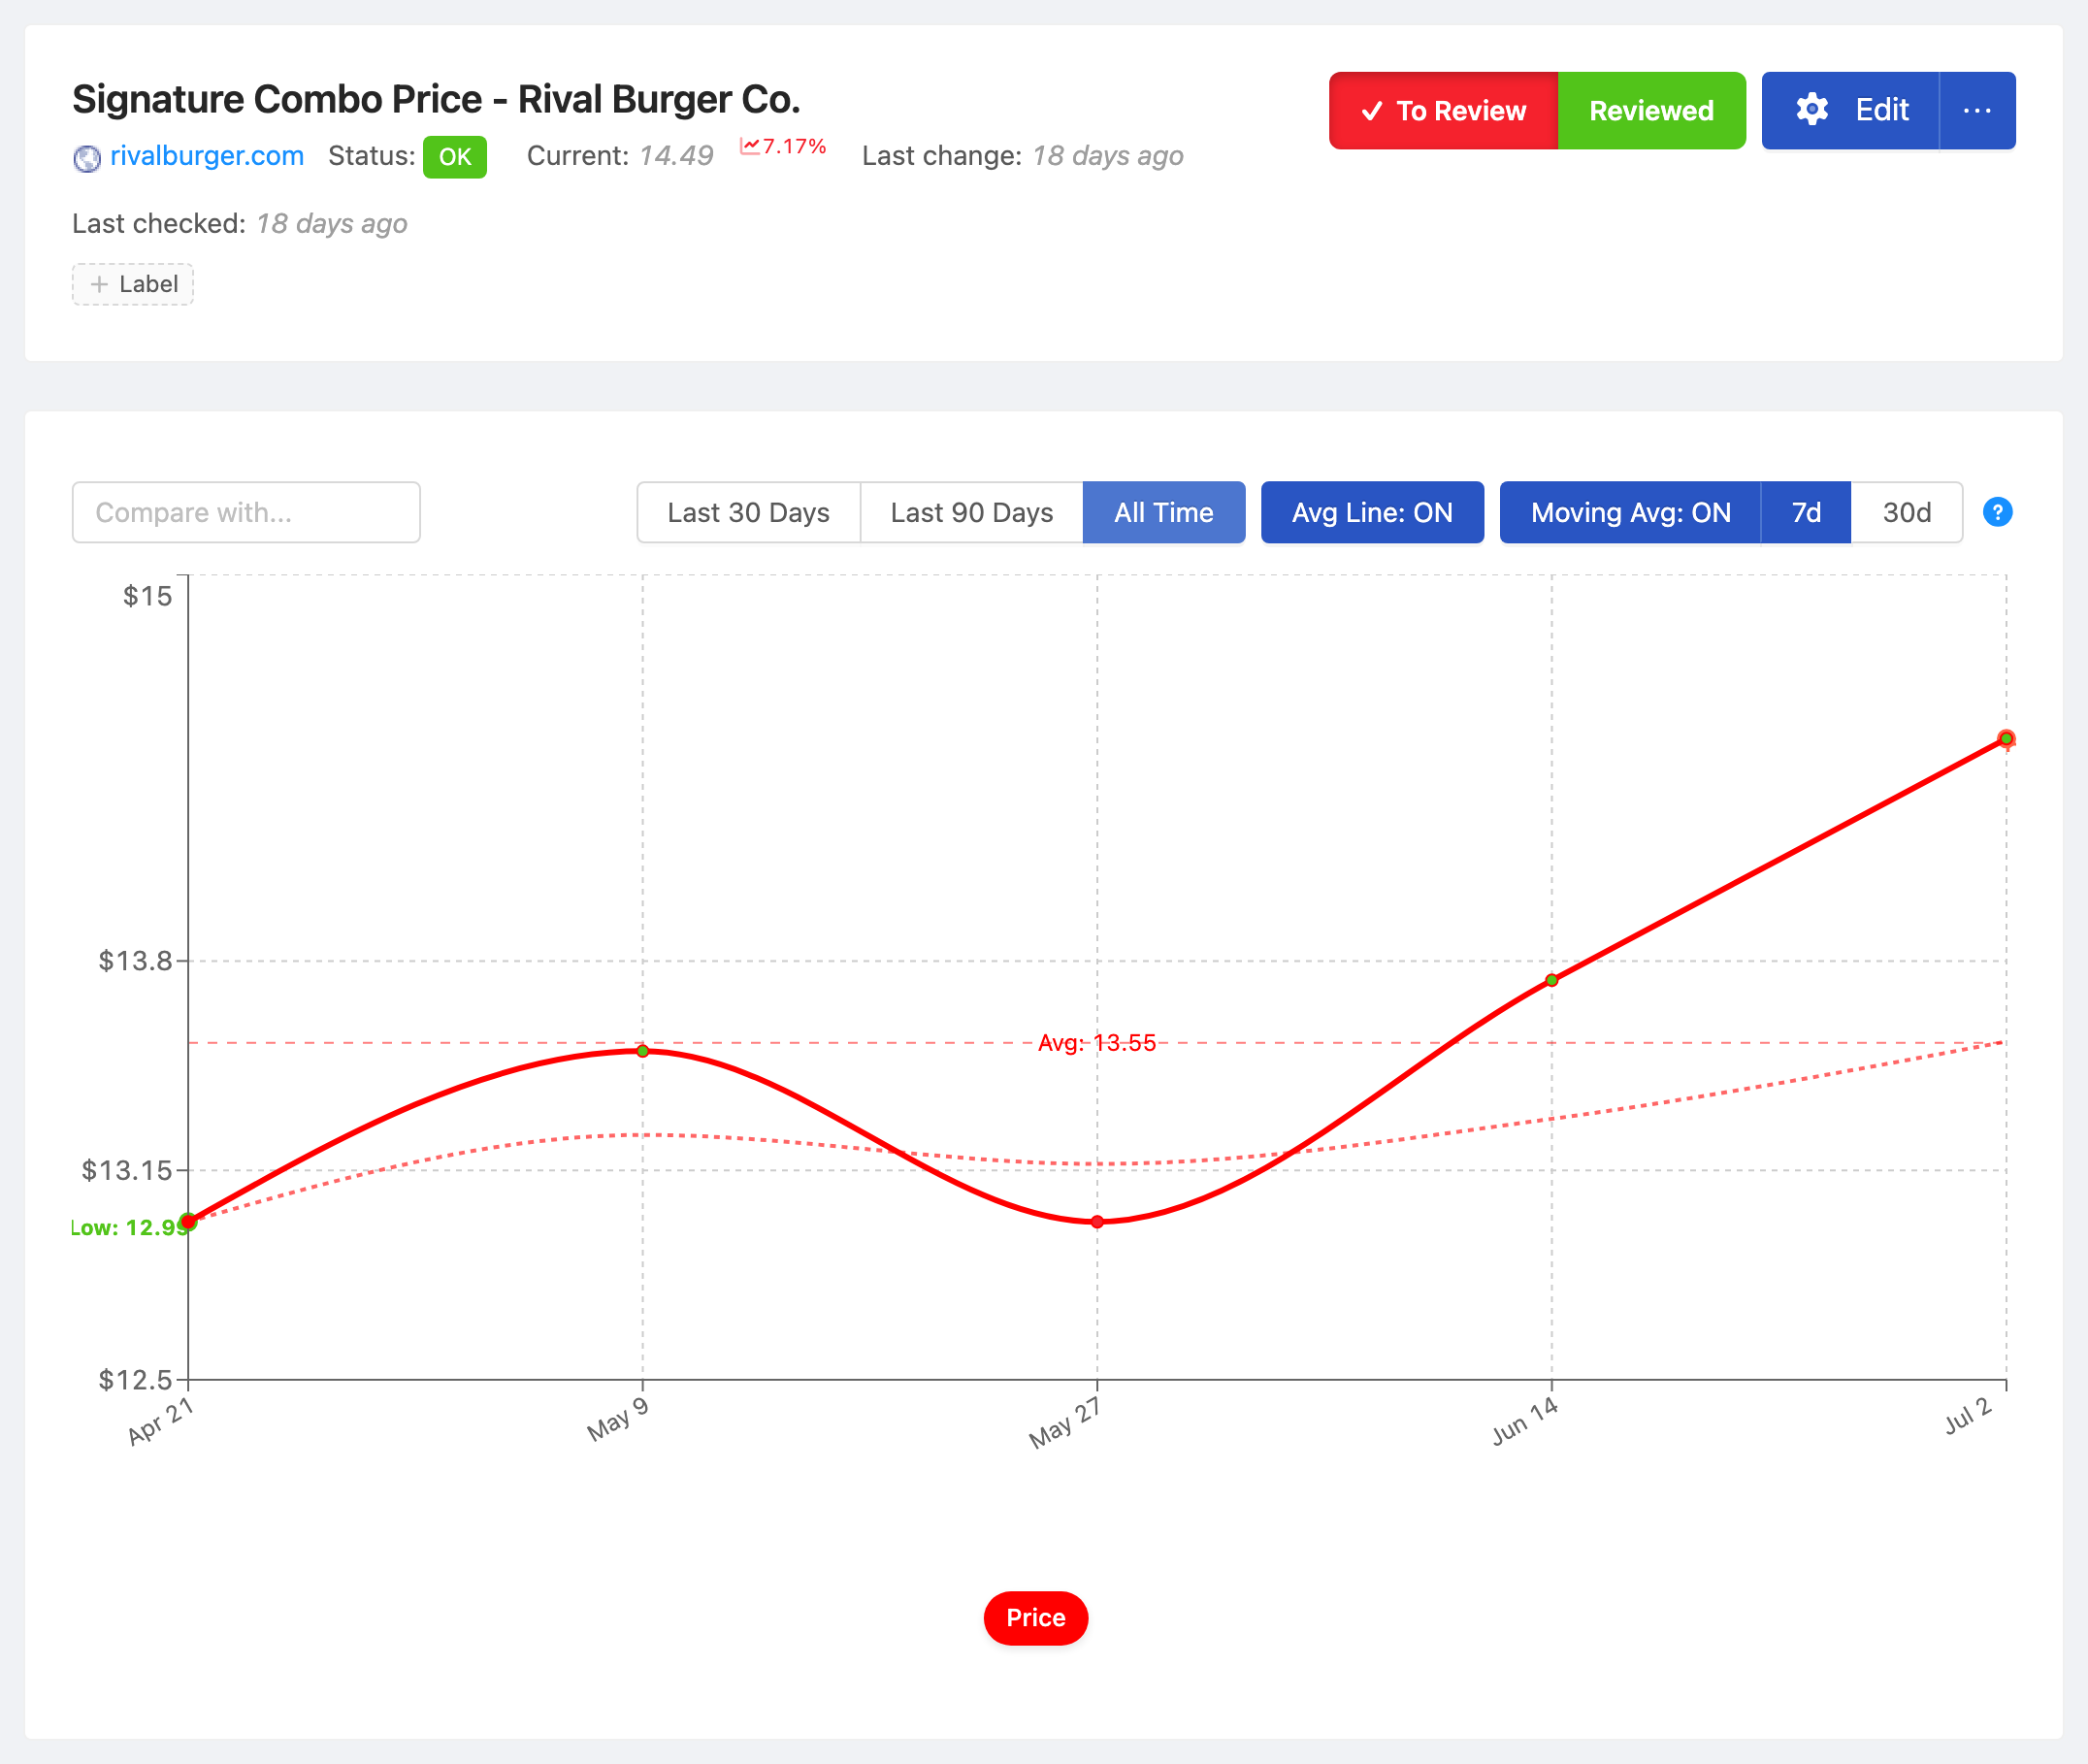
Task: Click the globe favicon beside rivalburger.com
Action: pos(87,158)
